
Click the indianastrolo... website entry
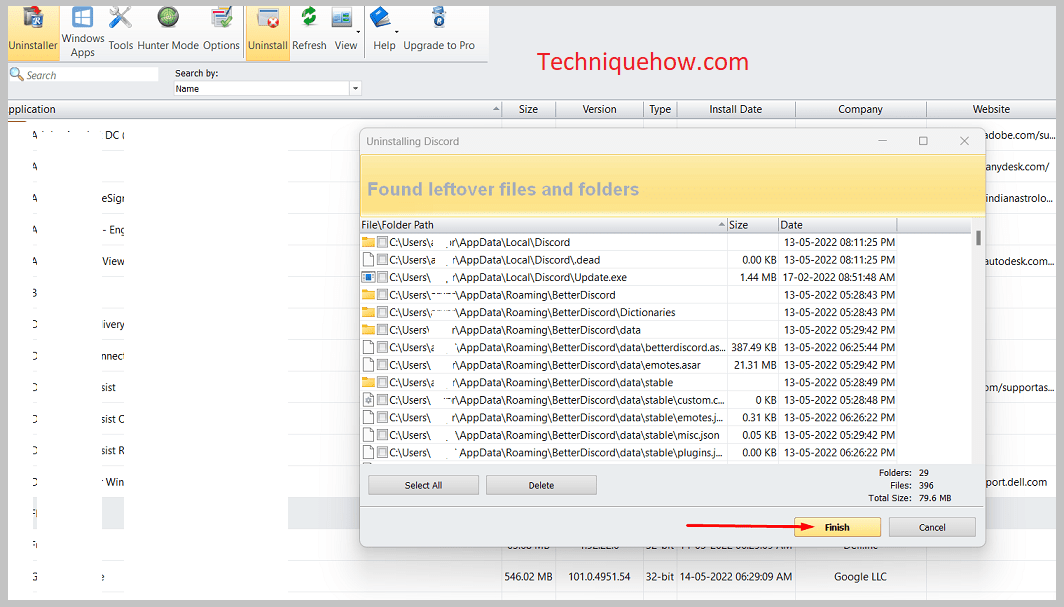pos(1020,198)
